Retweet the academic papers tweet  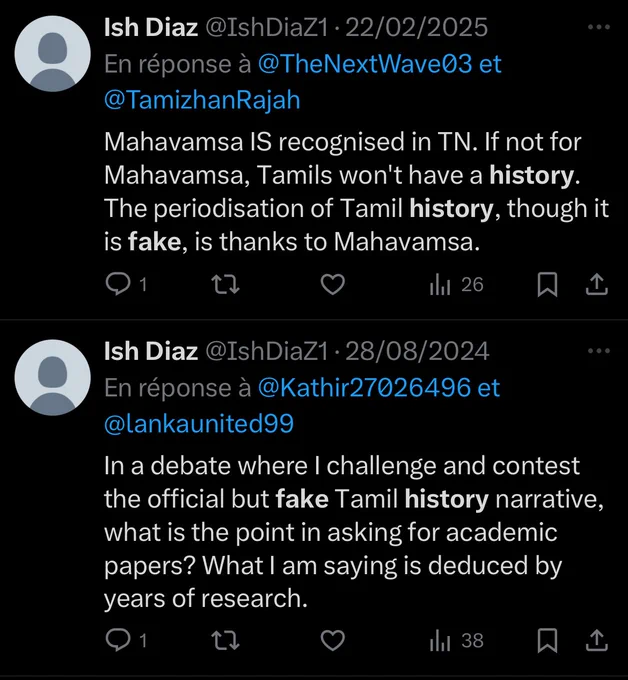click(x=225, y=640)
